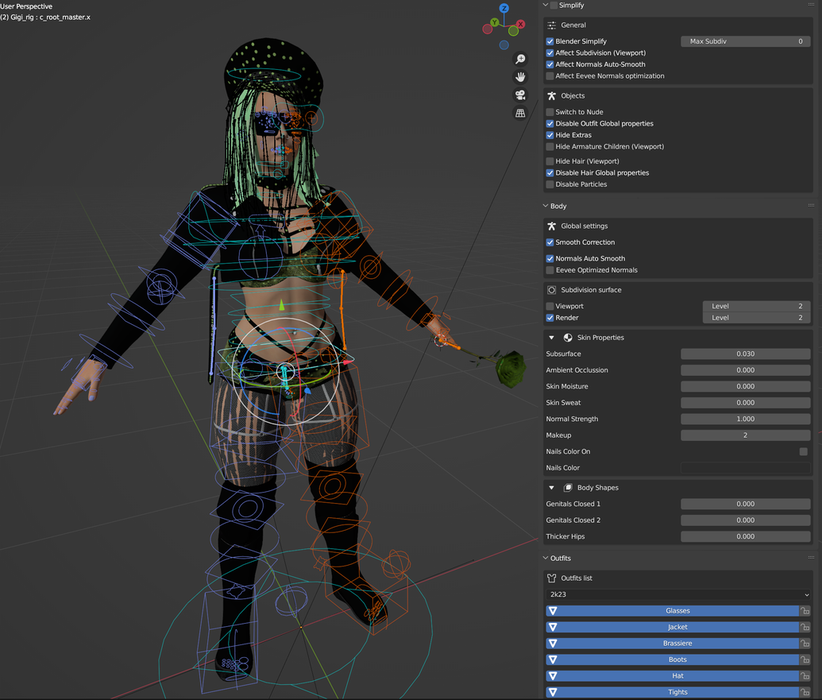Click the triangle icon on the Hat row
822x700 pixels.
tap(553, 676)
